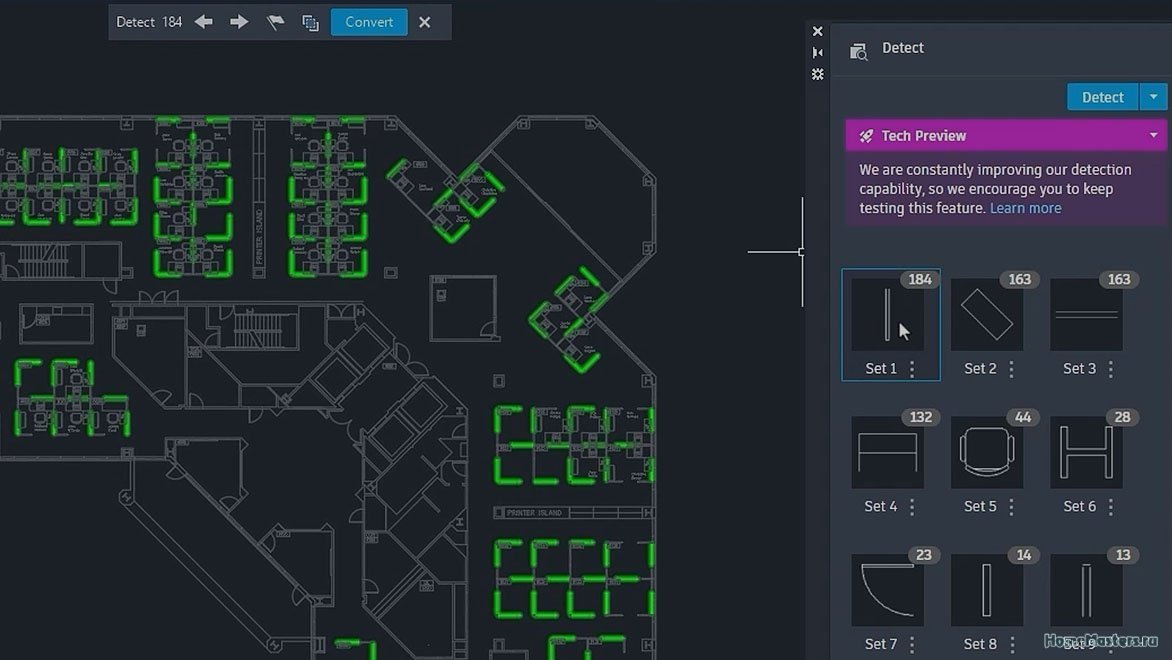Collapse the Tech Preview banner
Viewport: 1172px width, 660px height.
pyautogui.click(x=1153, y=136)
